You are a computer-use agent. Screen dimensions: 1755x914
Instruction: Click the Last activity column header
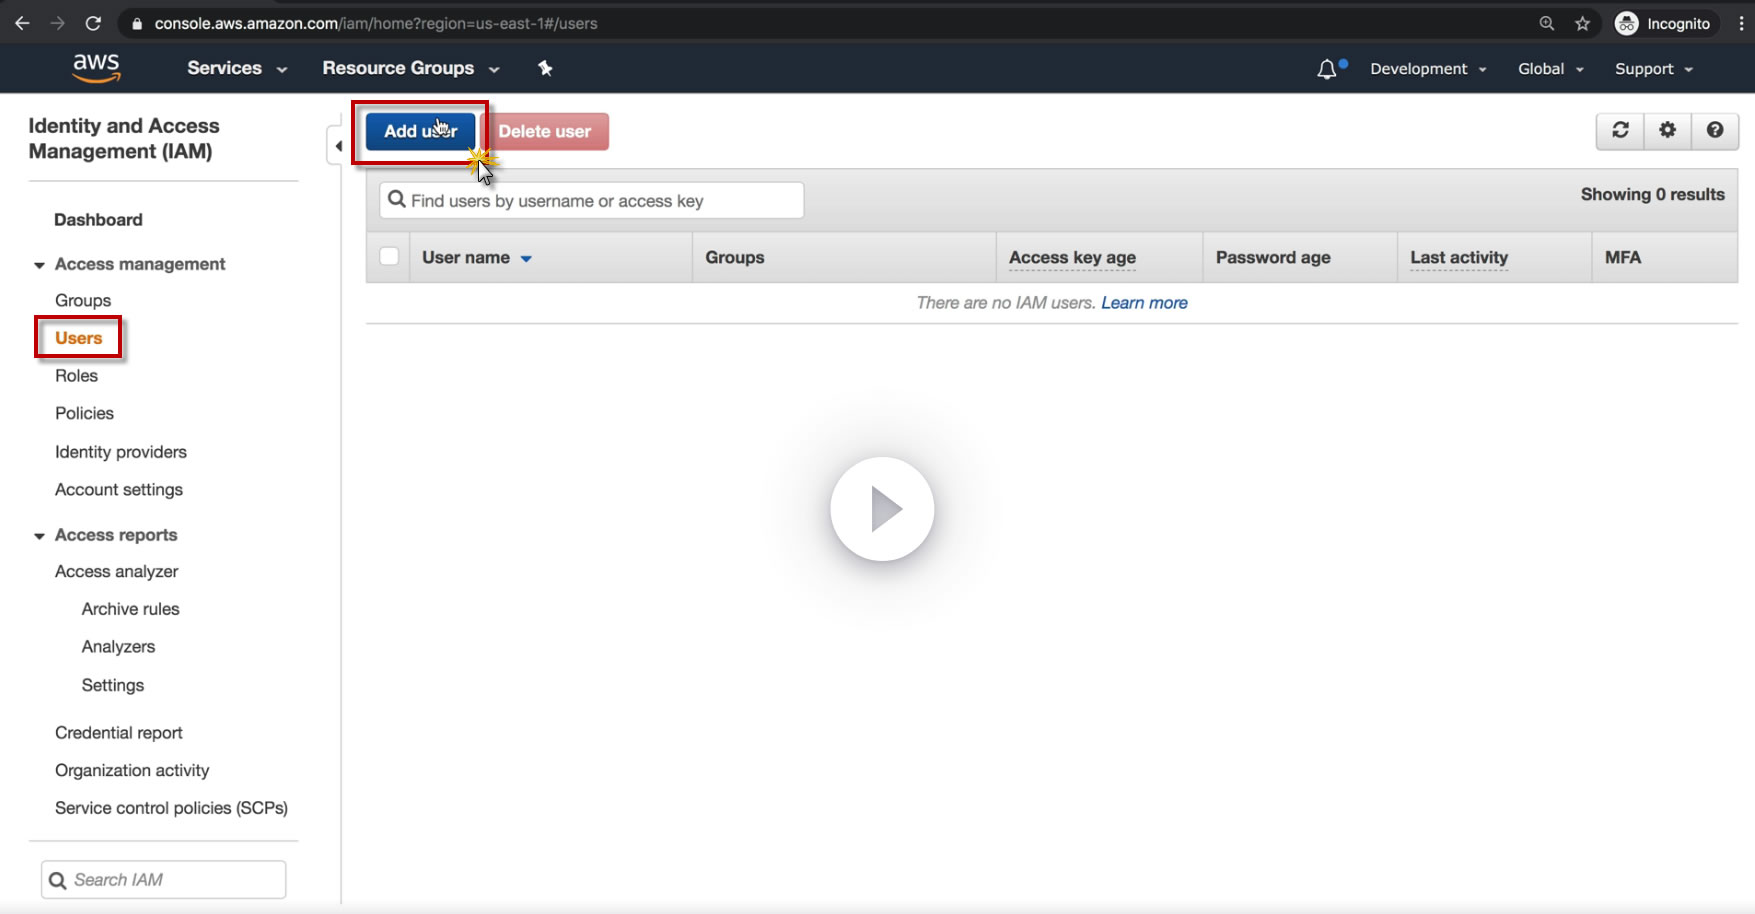click(x=1459, y=258)
